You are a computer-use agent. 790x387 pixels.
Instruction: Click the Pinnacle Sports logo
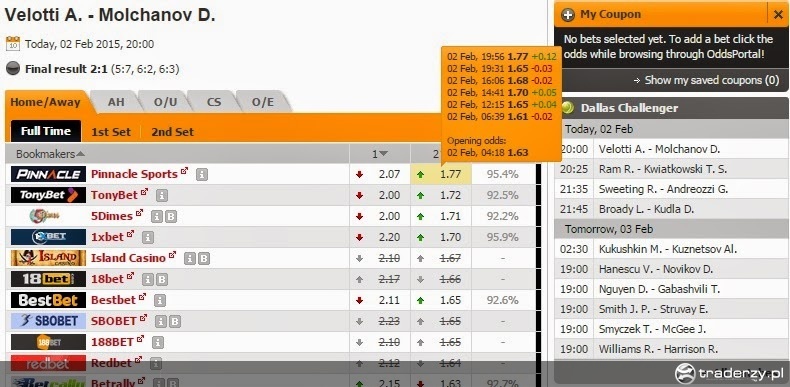point(48,174)
